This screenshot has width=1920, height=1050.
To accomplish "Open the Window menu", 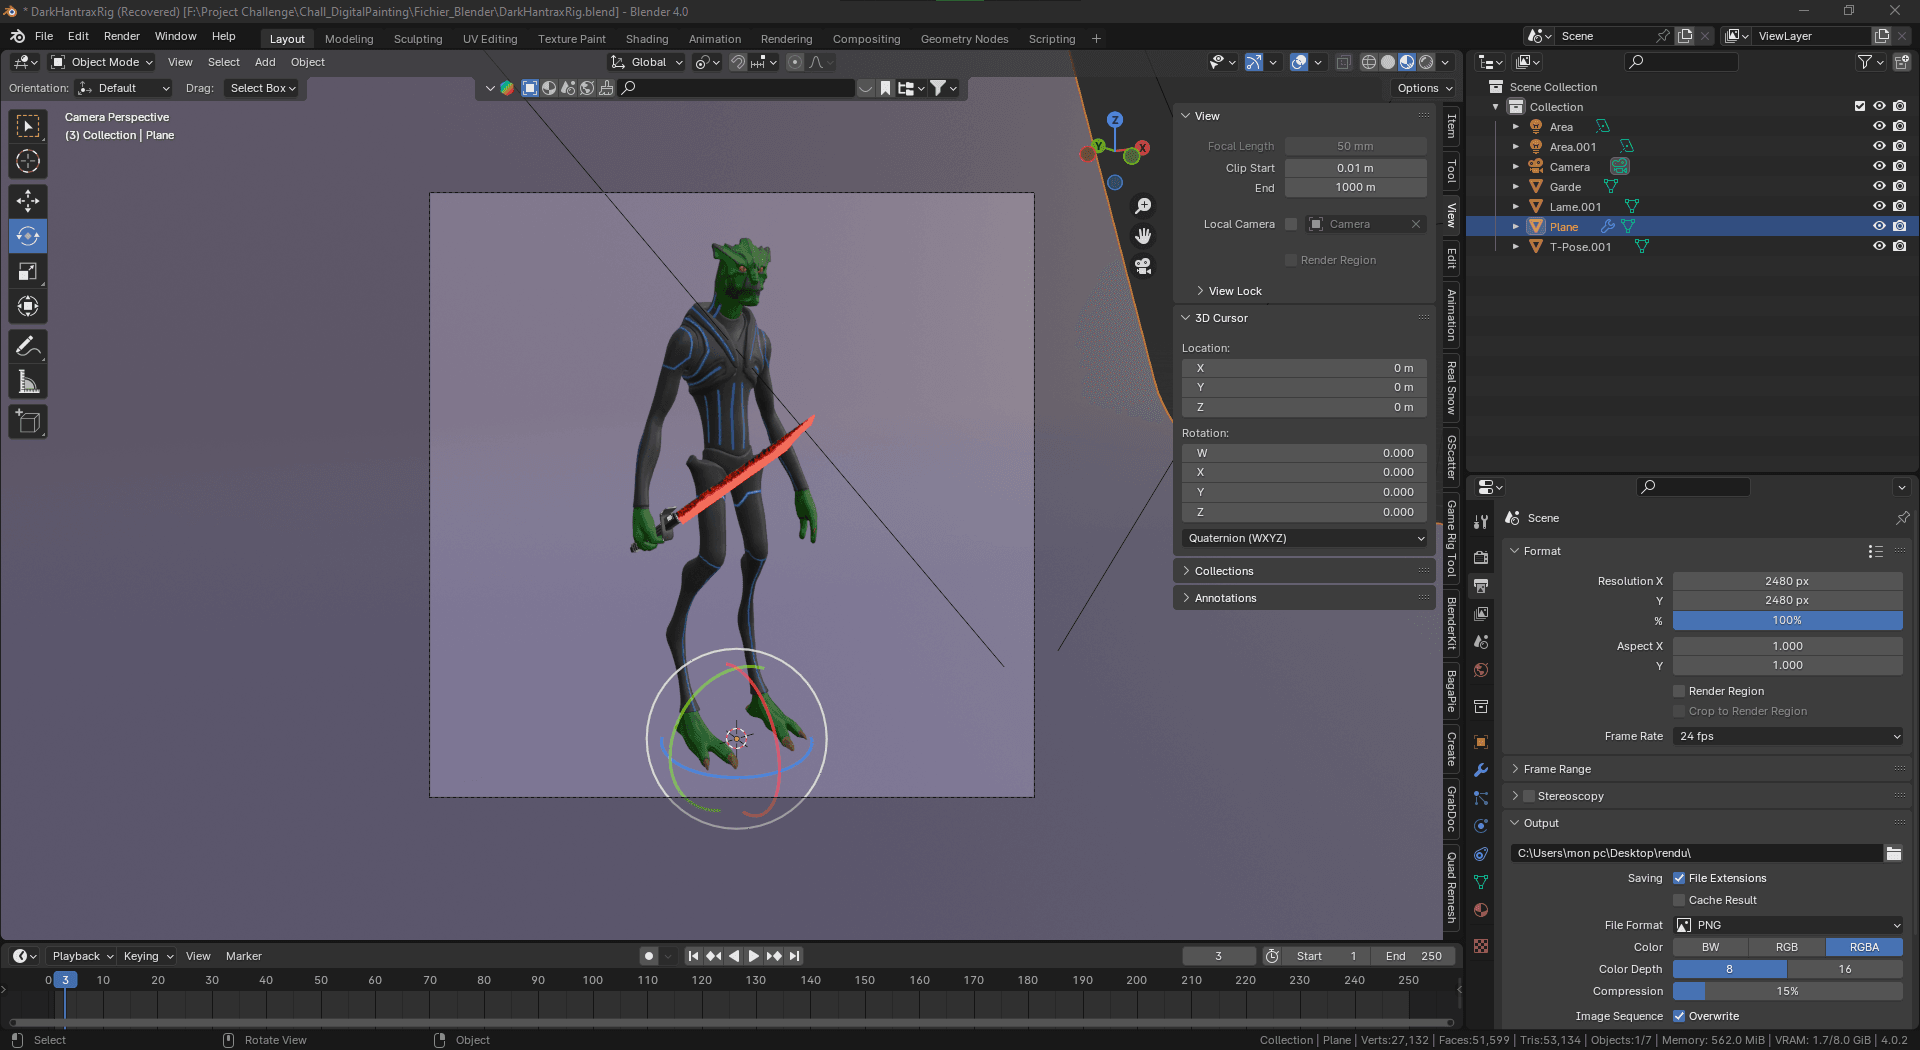I will click(x=176, y=36).
